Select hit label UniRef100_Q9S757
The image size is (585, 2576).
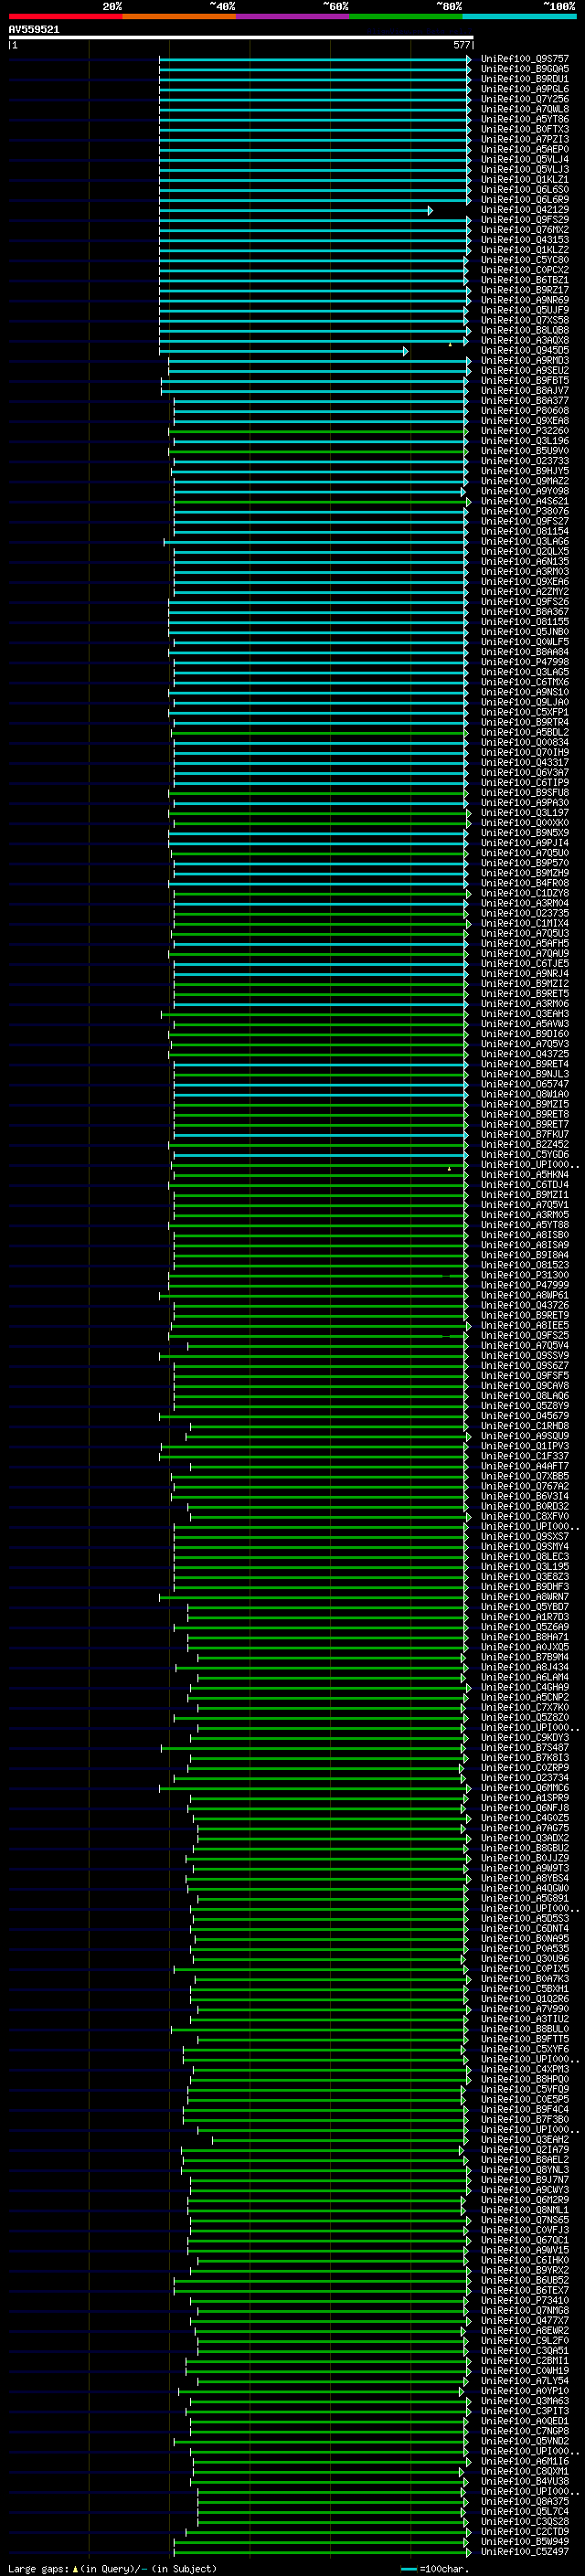pyautogui.click(x=524, y=59)
